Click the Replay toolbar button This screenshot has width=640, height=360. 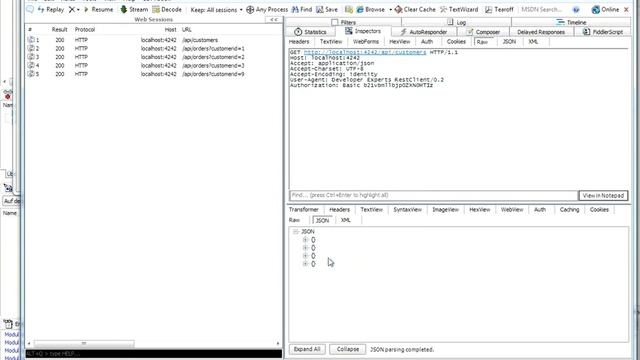51,9
